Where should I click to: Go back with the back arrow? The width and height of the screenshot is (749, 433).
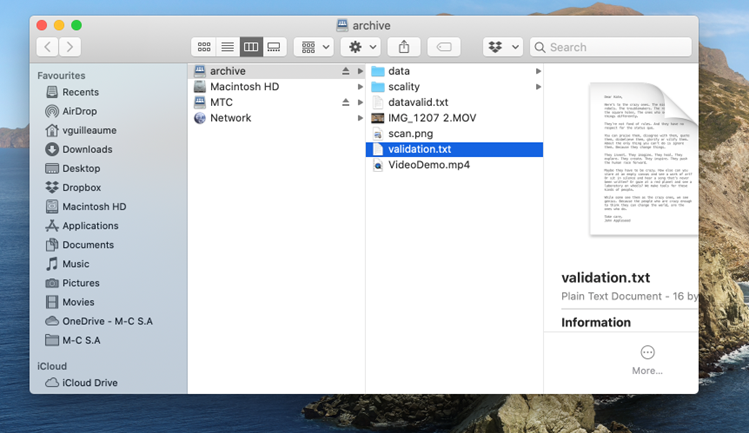point(47,47)
